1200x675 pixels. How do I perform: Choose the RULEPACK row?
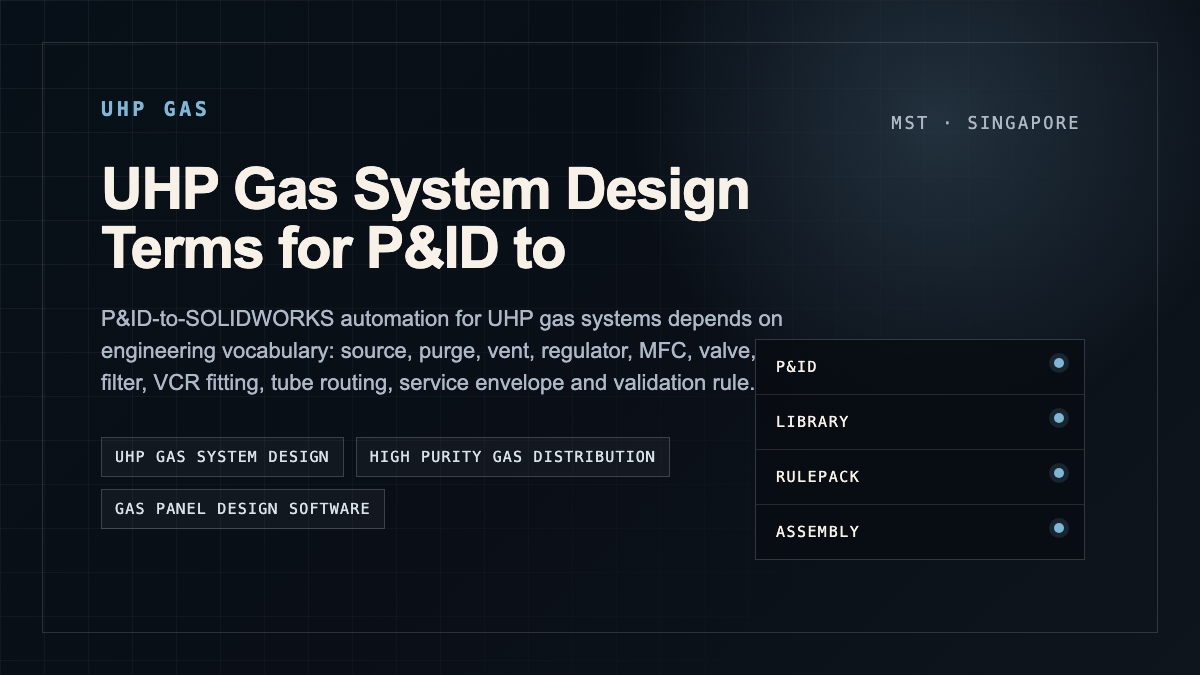(x=920, y=477)
